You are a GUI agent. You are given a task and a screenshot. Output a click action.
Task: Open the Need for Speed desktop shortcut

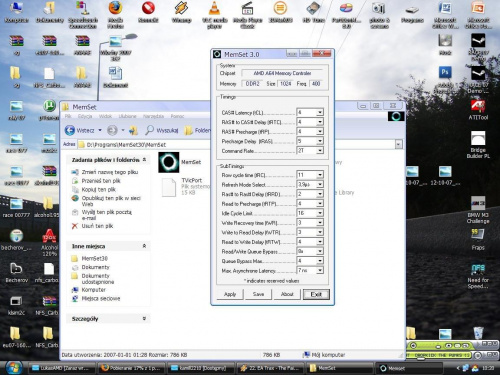coord(478,276)
